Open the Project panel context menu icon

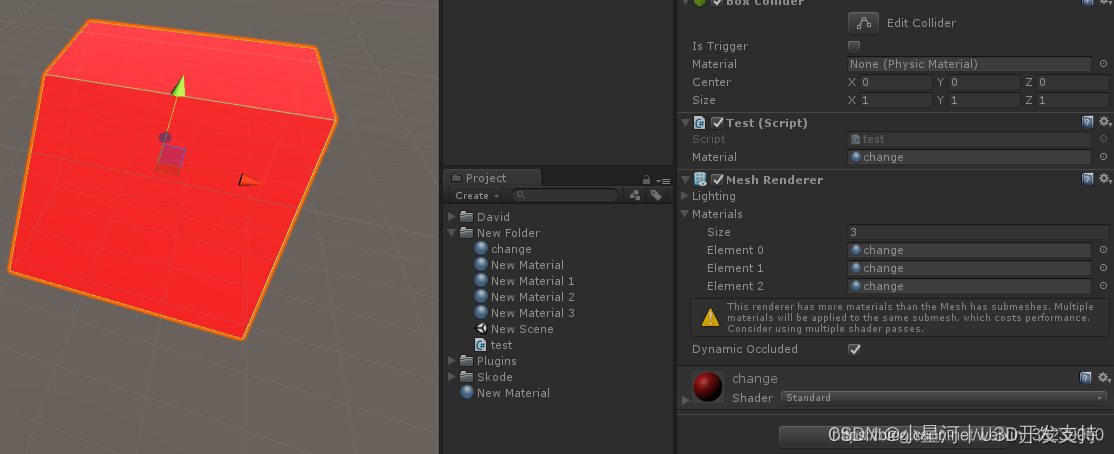pos(664,180)
